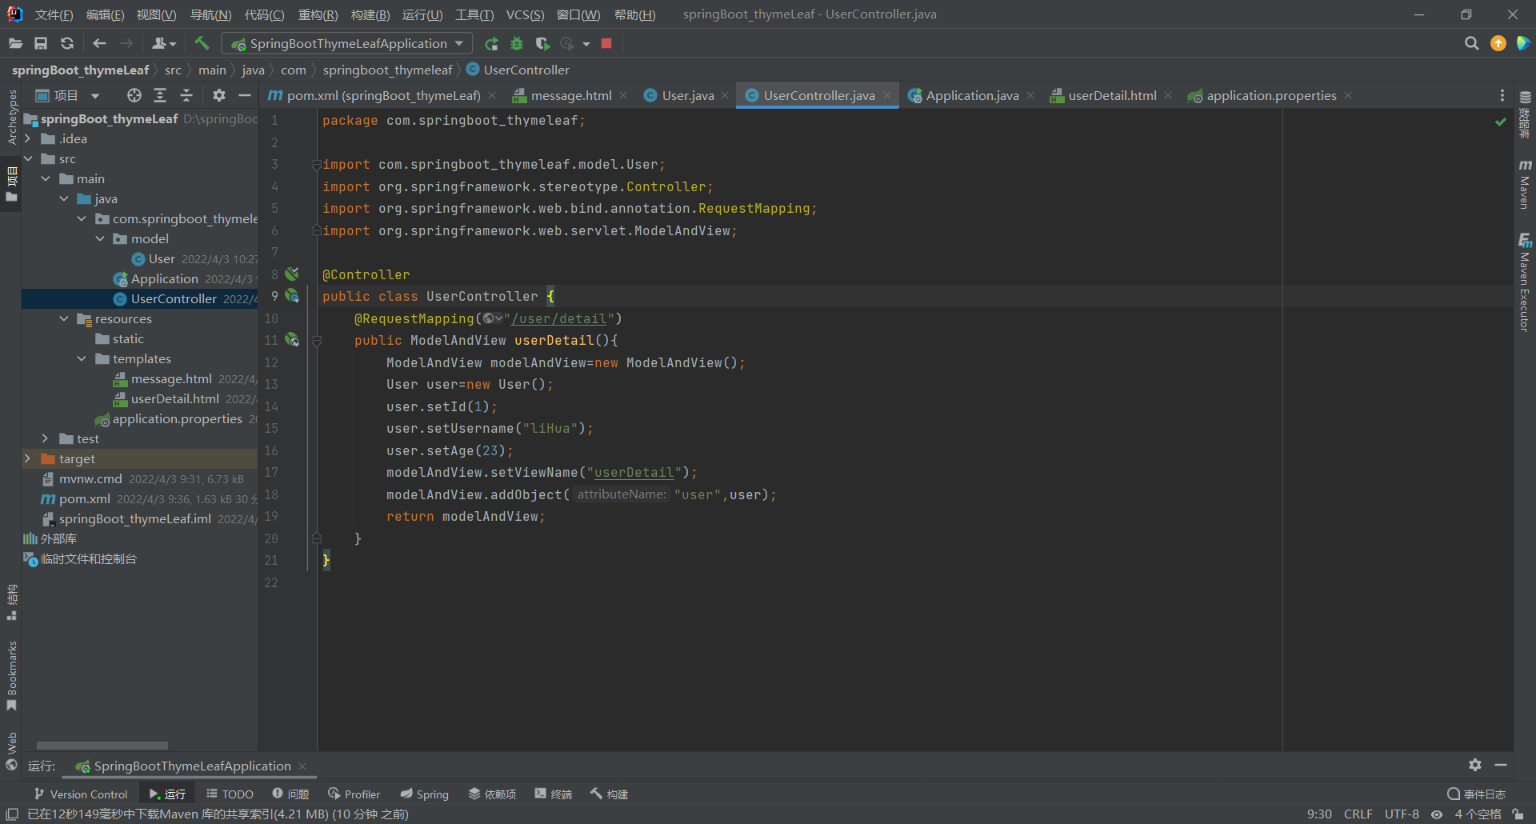Click gutter bean icon on line 8

pyautogui.click(x=292, y=273)
